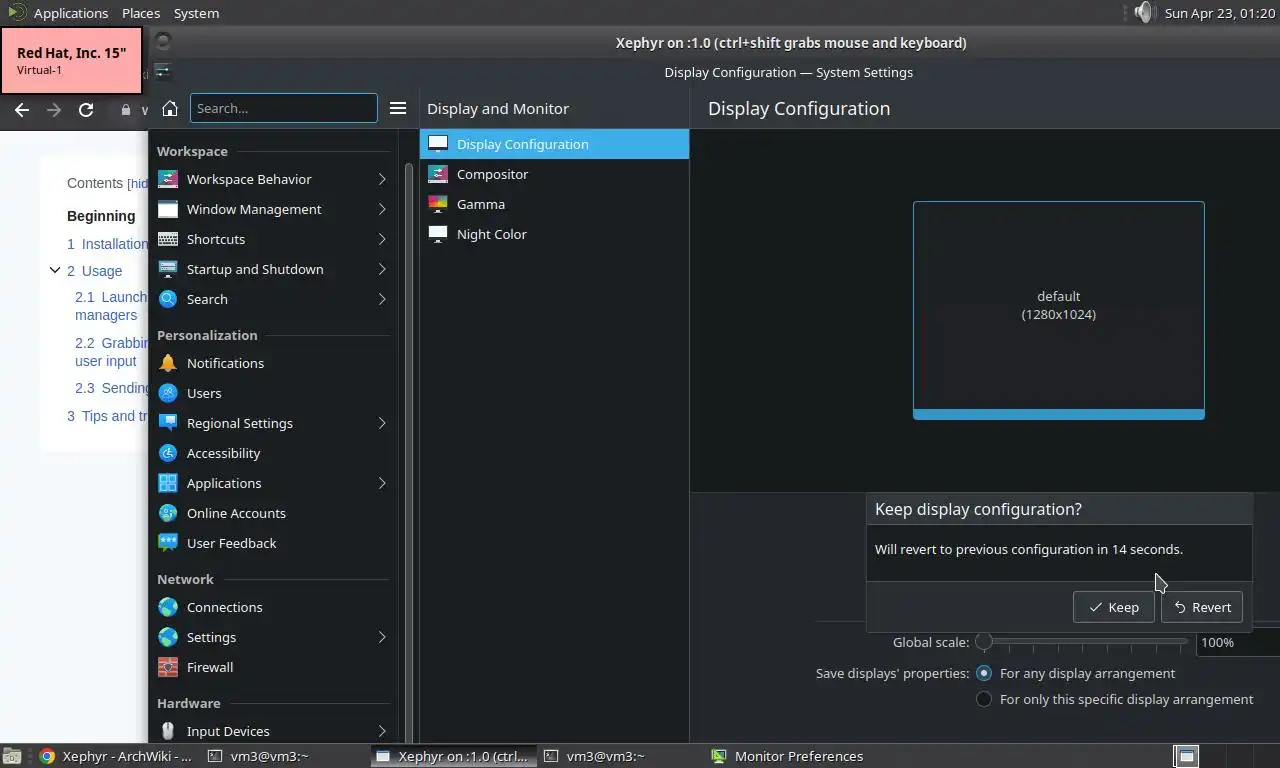Click the Firewall brick icon
The width and height of the screenshot is (1280, 768).
[x=168, y=667]
